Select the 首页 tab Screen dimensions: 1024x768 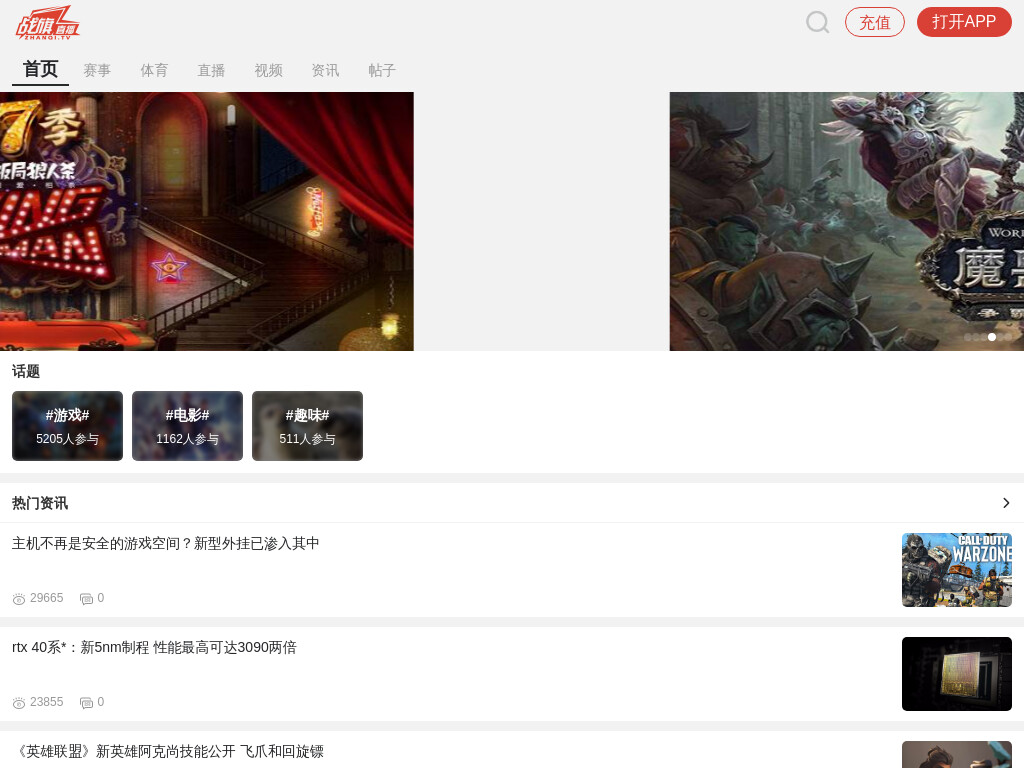point(40,69)
